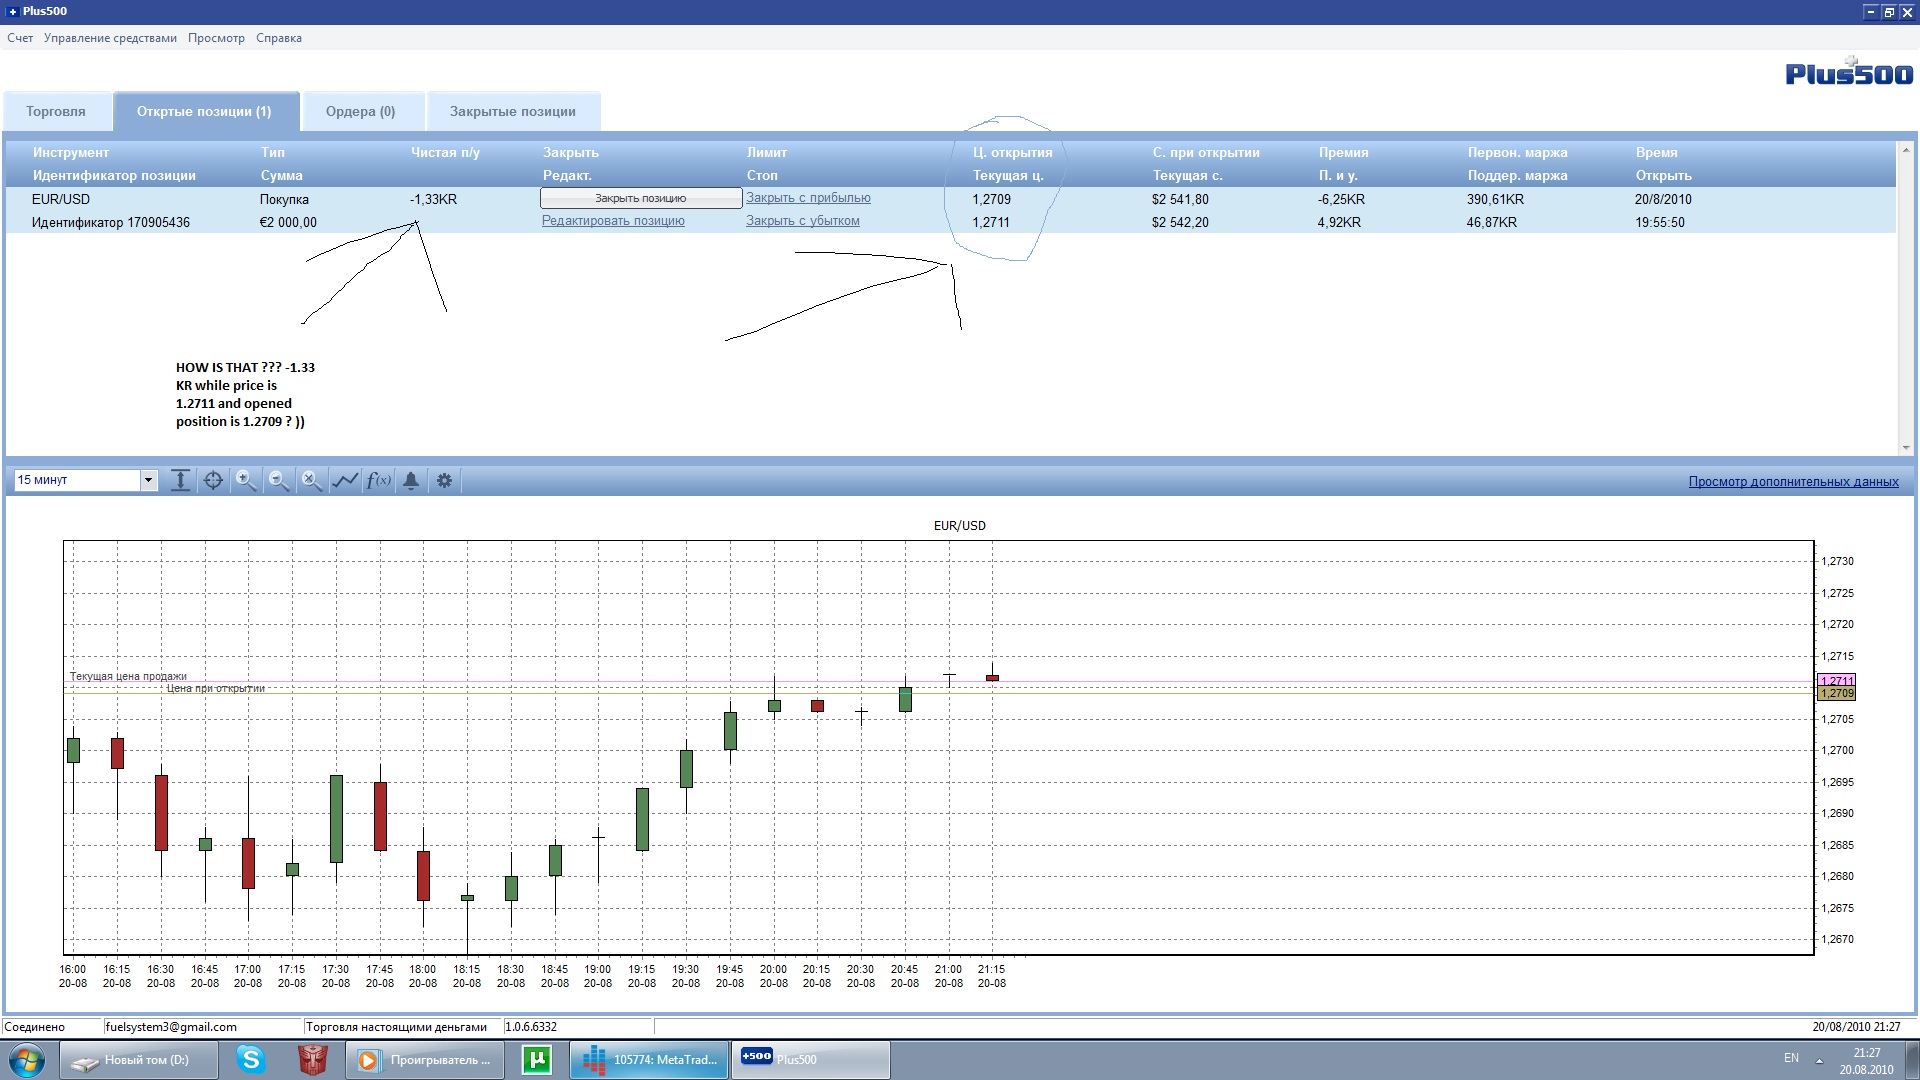Viewport: 1920px width, 1080px height.
Task: Select the line chart type icon
Action: (x=345, y=481)
